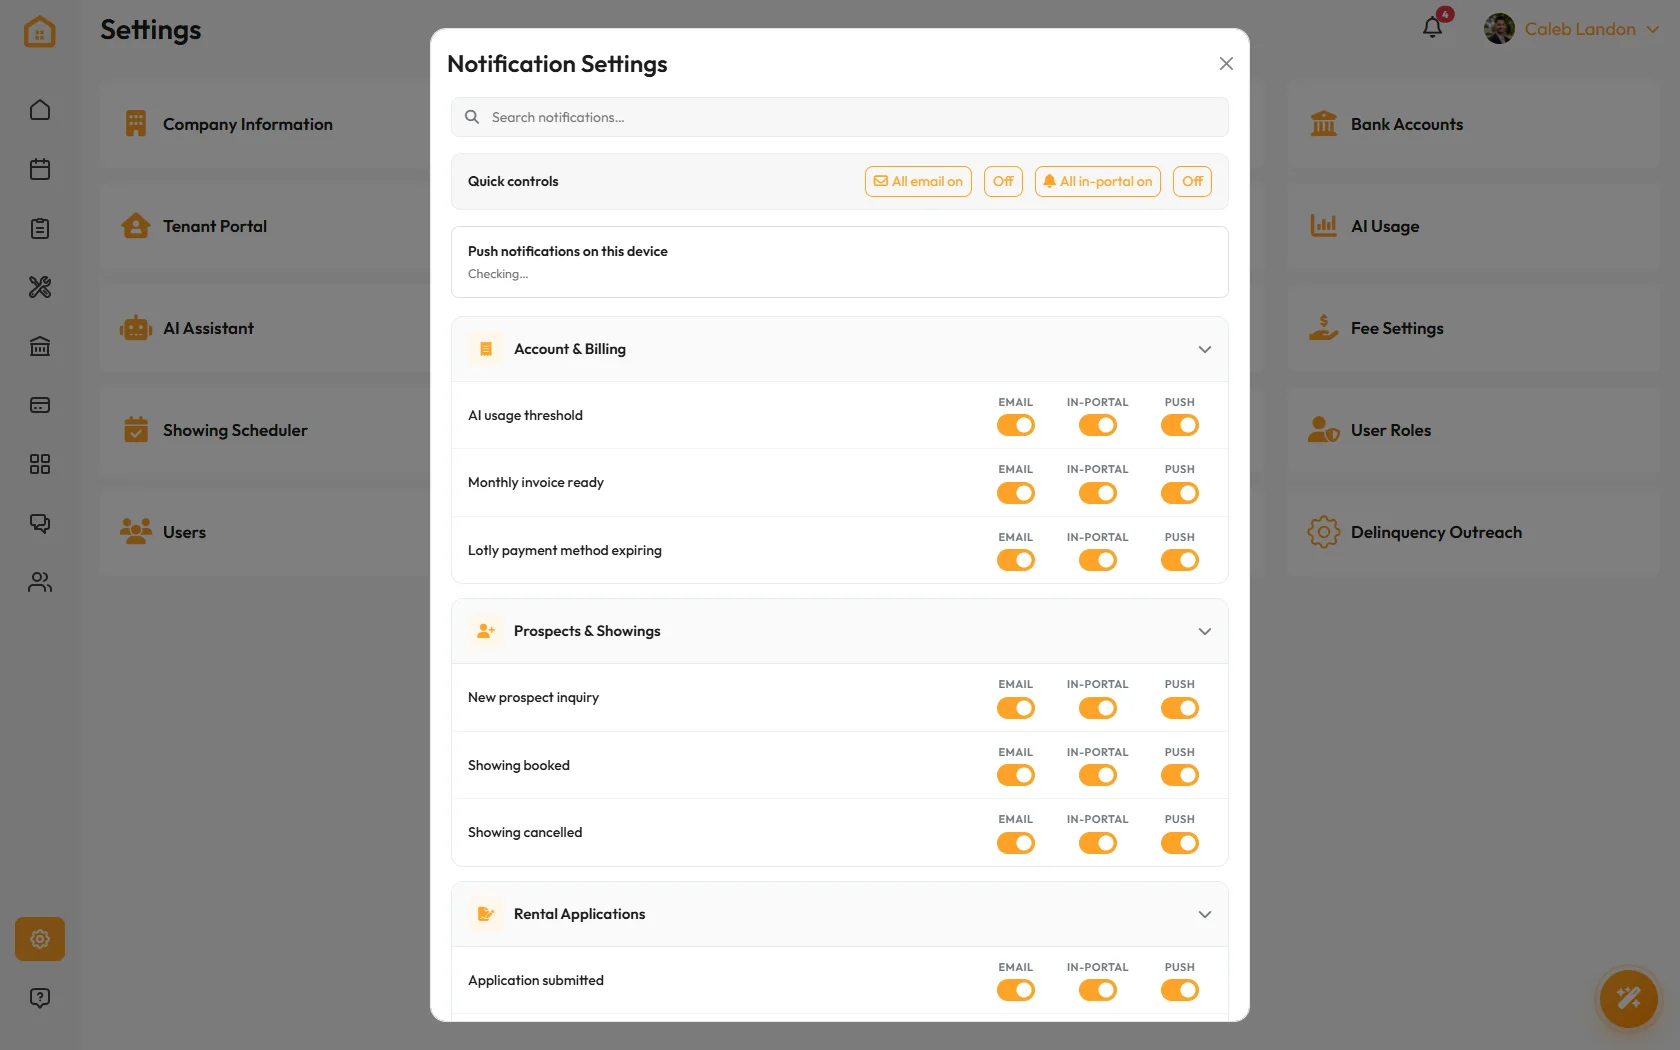Image resolution: width=1680 pixels, height=1050 pixels.
Task: Open the calendar icon in the sidebar
Action: (40, 169)
